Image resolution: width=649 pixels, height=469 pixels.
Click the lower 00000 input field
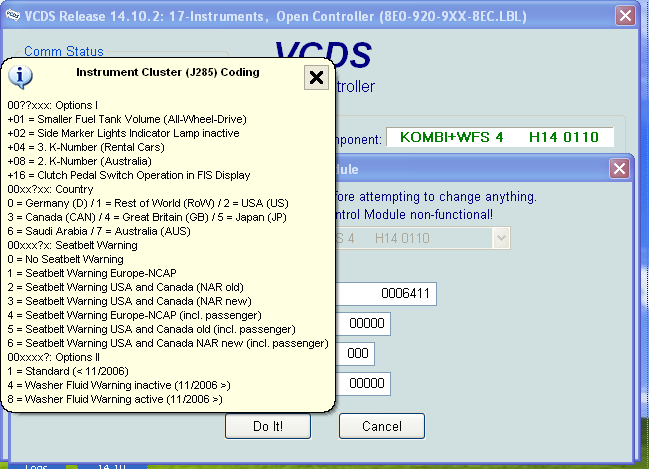click(363, 383)
